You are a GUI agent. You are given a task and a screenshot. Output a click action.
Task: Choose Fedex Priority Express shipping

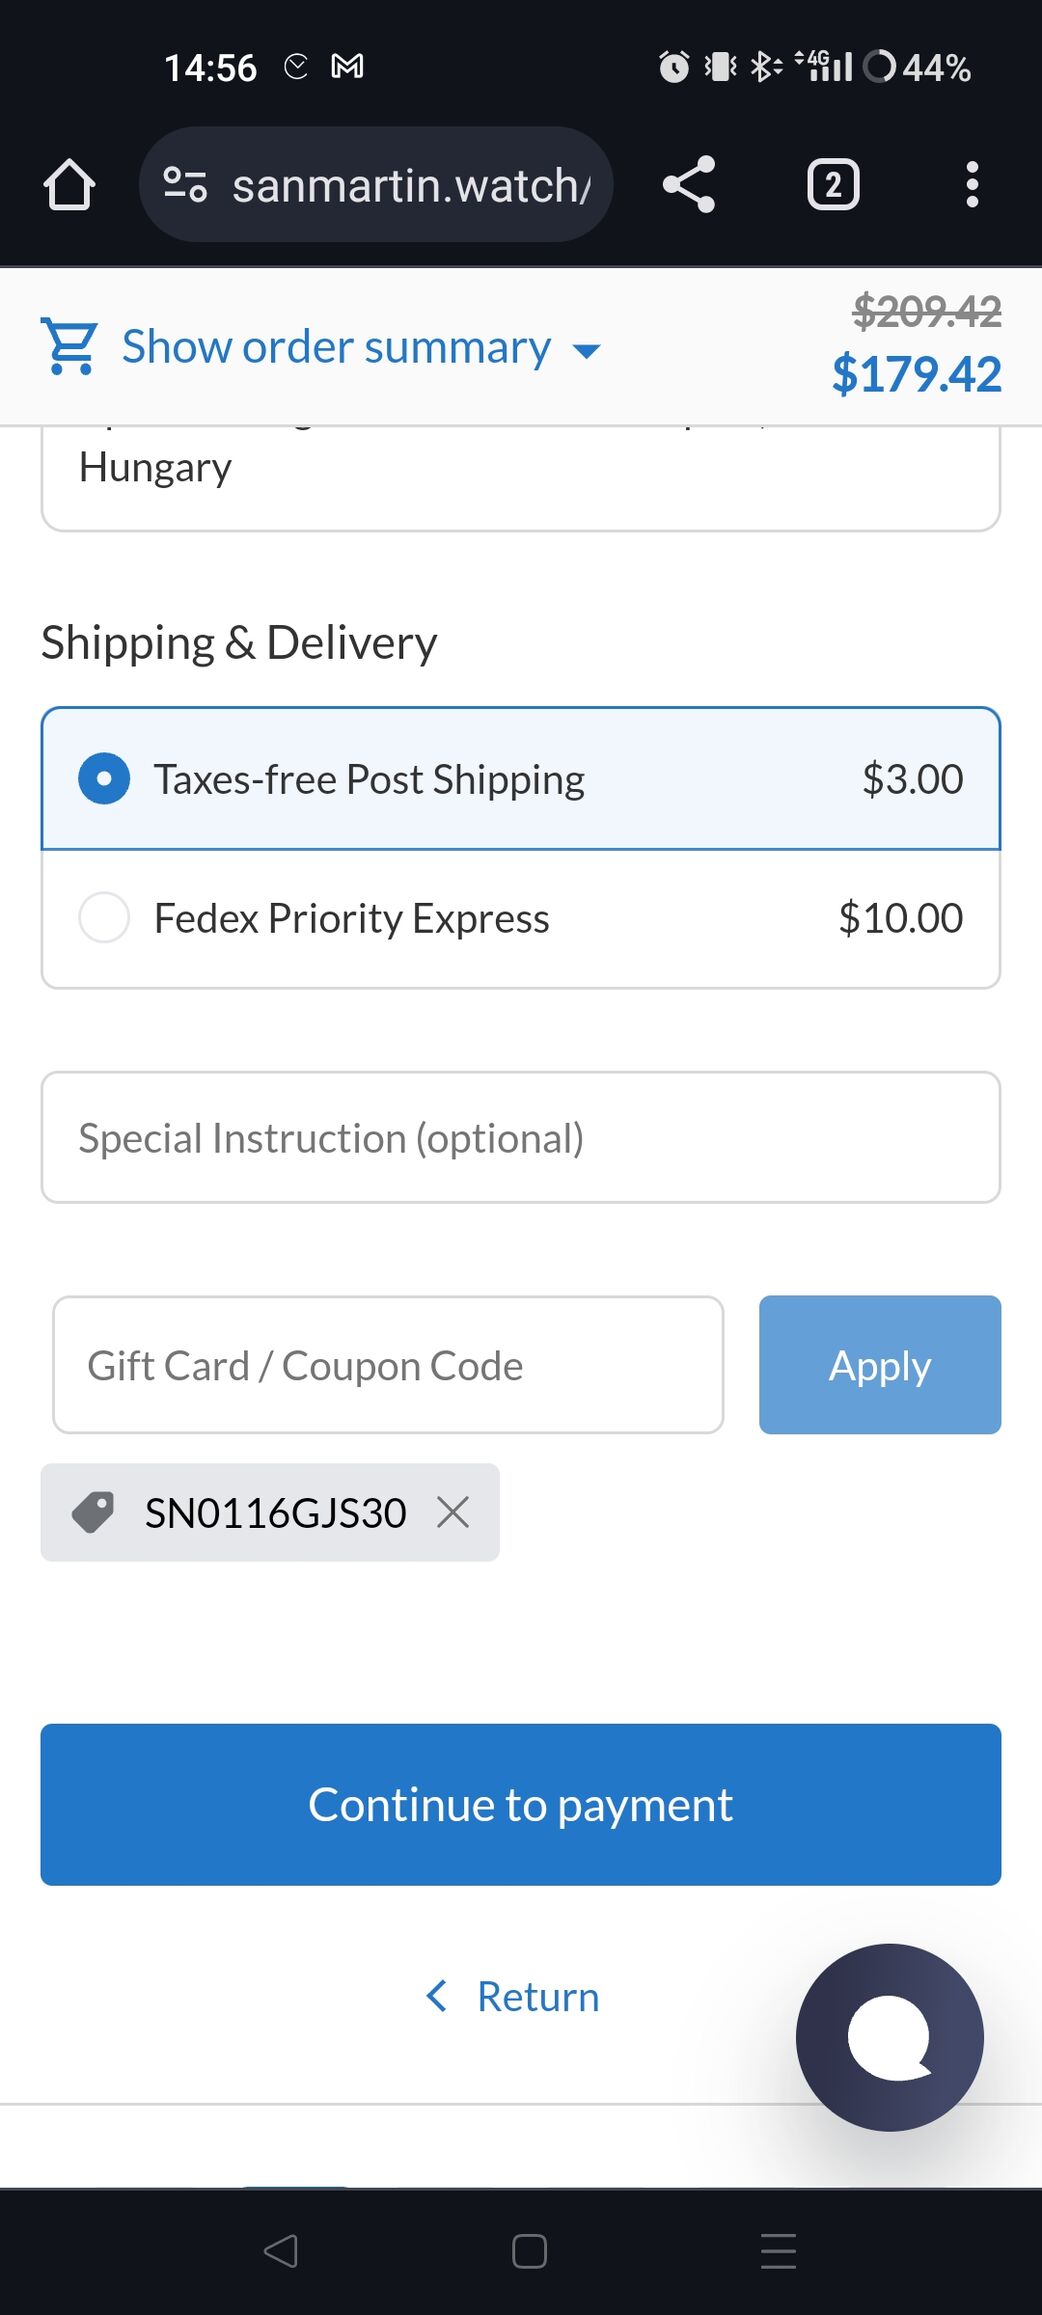pyautogui.click(x=104, y=918)
